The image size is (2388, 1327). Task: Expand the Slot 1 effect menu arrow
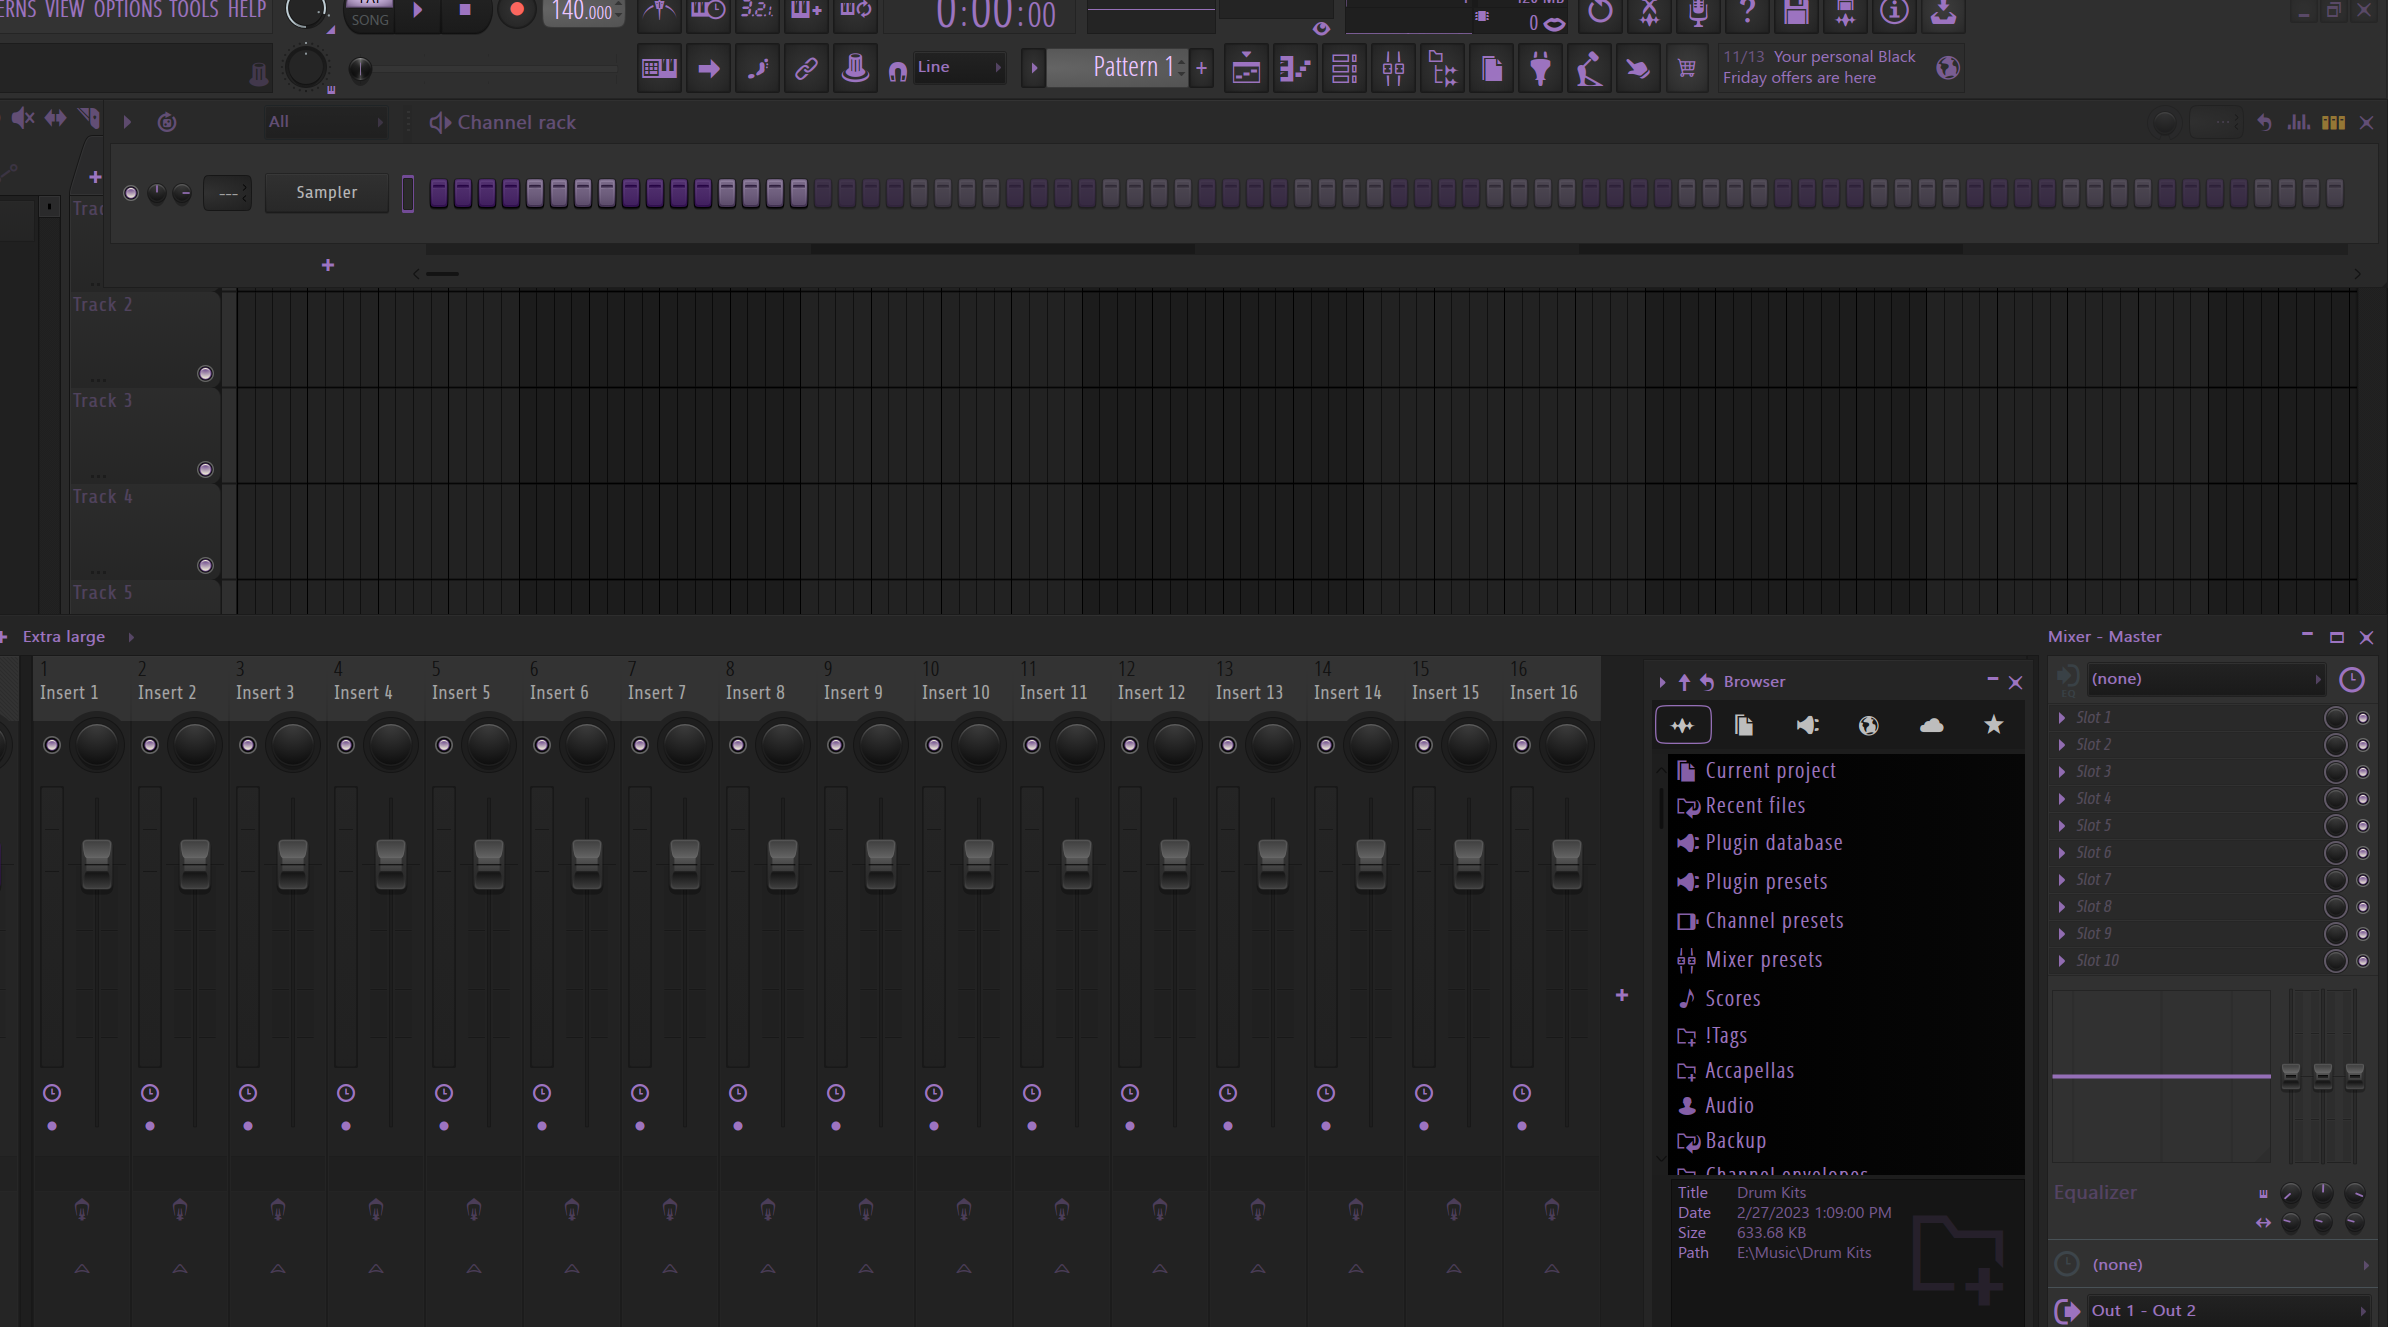click(x=2062, y=718)
